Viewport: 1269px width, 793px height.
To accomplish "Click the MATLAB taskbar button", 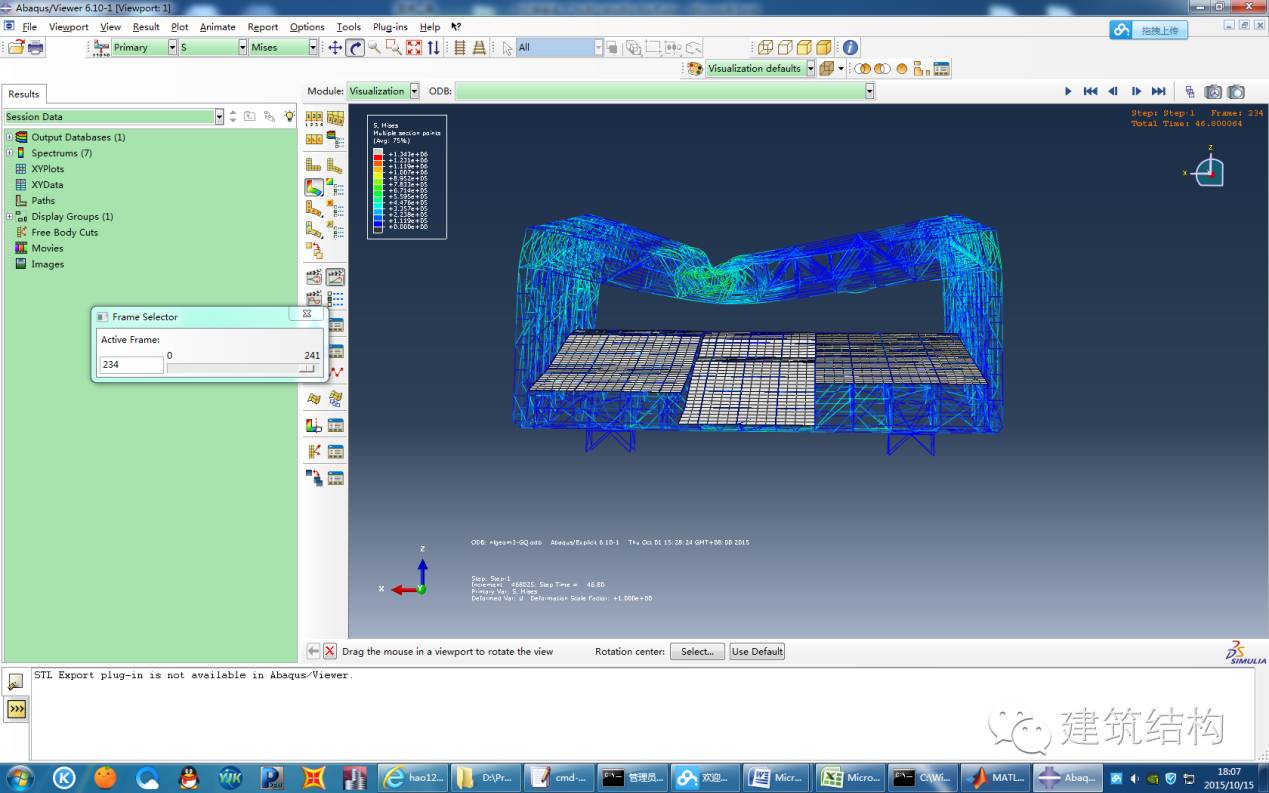I will coord(994,777).
